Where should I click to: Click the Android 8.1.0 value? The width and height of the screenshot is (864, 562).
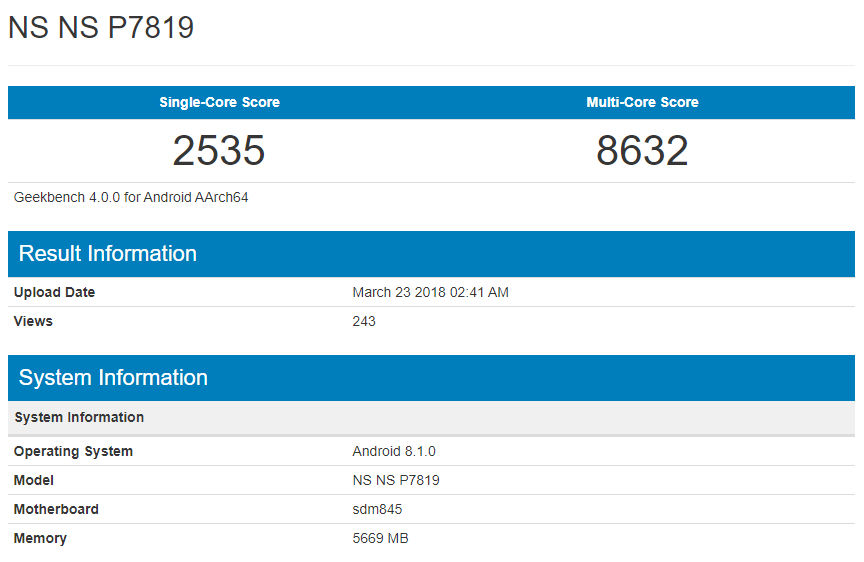point(393,452)
